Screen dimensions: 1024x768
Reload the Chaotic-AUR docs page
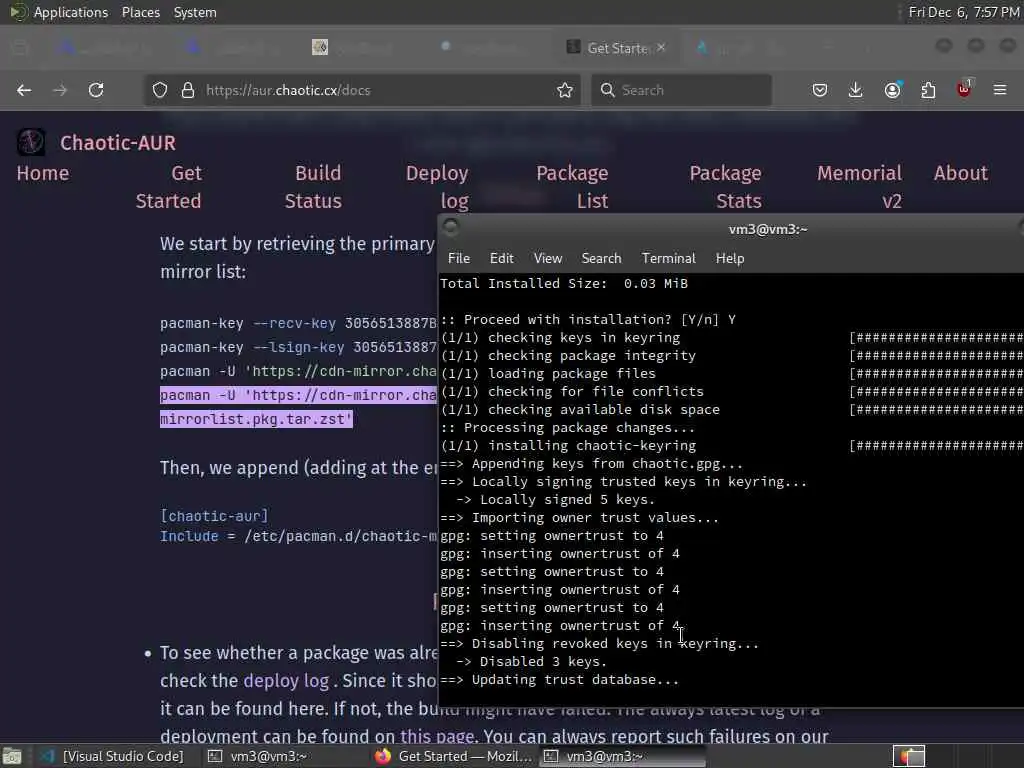[96, 90]
